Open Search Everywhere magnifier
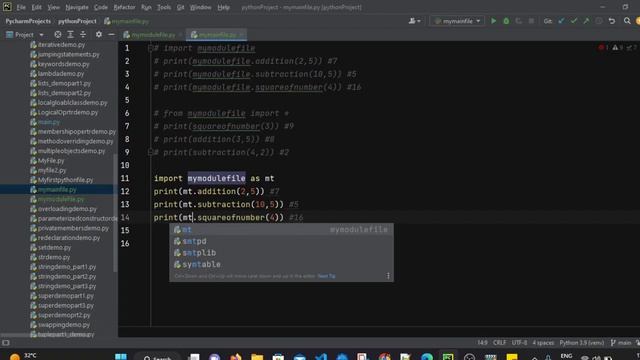 [x=627, y=21]
